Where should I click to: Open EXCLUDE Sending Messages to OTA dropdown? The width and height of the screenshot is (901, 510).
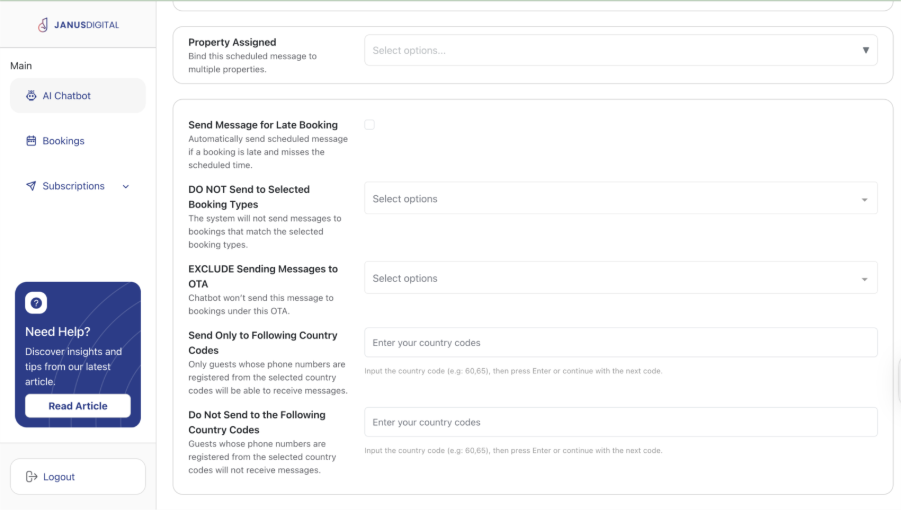pyautogui.click(x=620, y=279)
